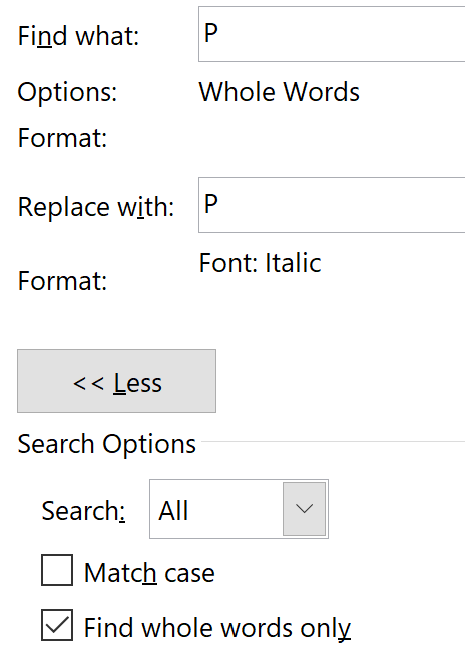The height and width of the screenshot is (660, 465).
Task: Click the Replace with input field
Action: tap(332, 205)
